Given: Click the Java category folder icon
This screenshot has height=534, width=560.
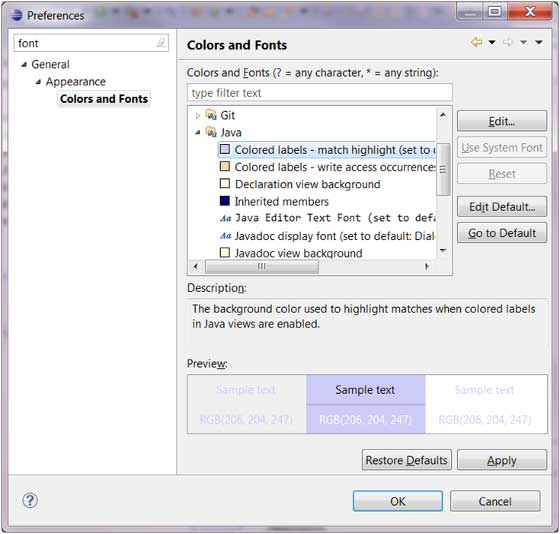Looking at the screenshot, I should coord(211,132).
